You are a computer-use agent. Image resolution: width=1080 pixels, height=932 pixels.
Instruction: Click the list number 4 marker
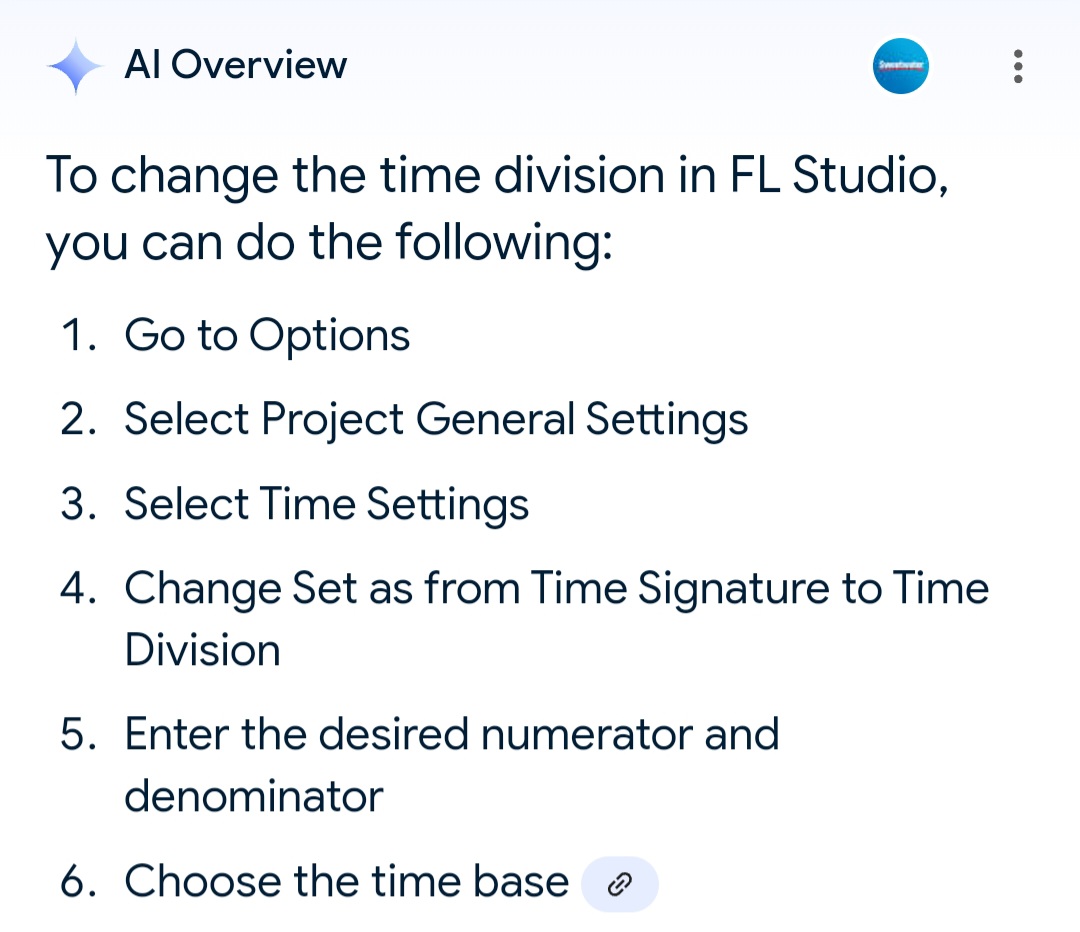(78, 588)
